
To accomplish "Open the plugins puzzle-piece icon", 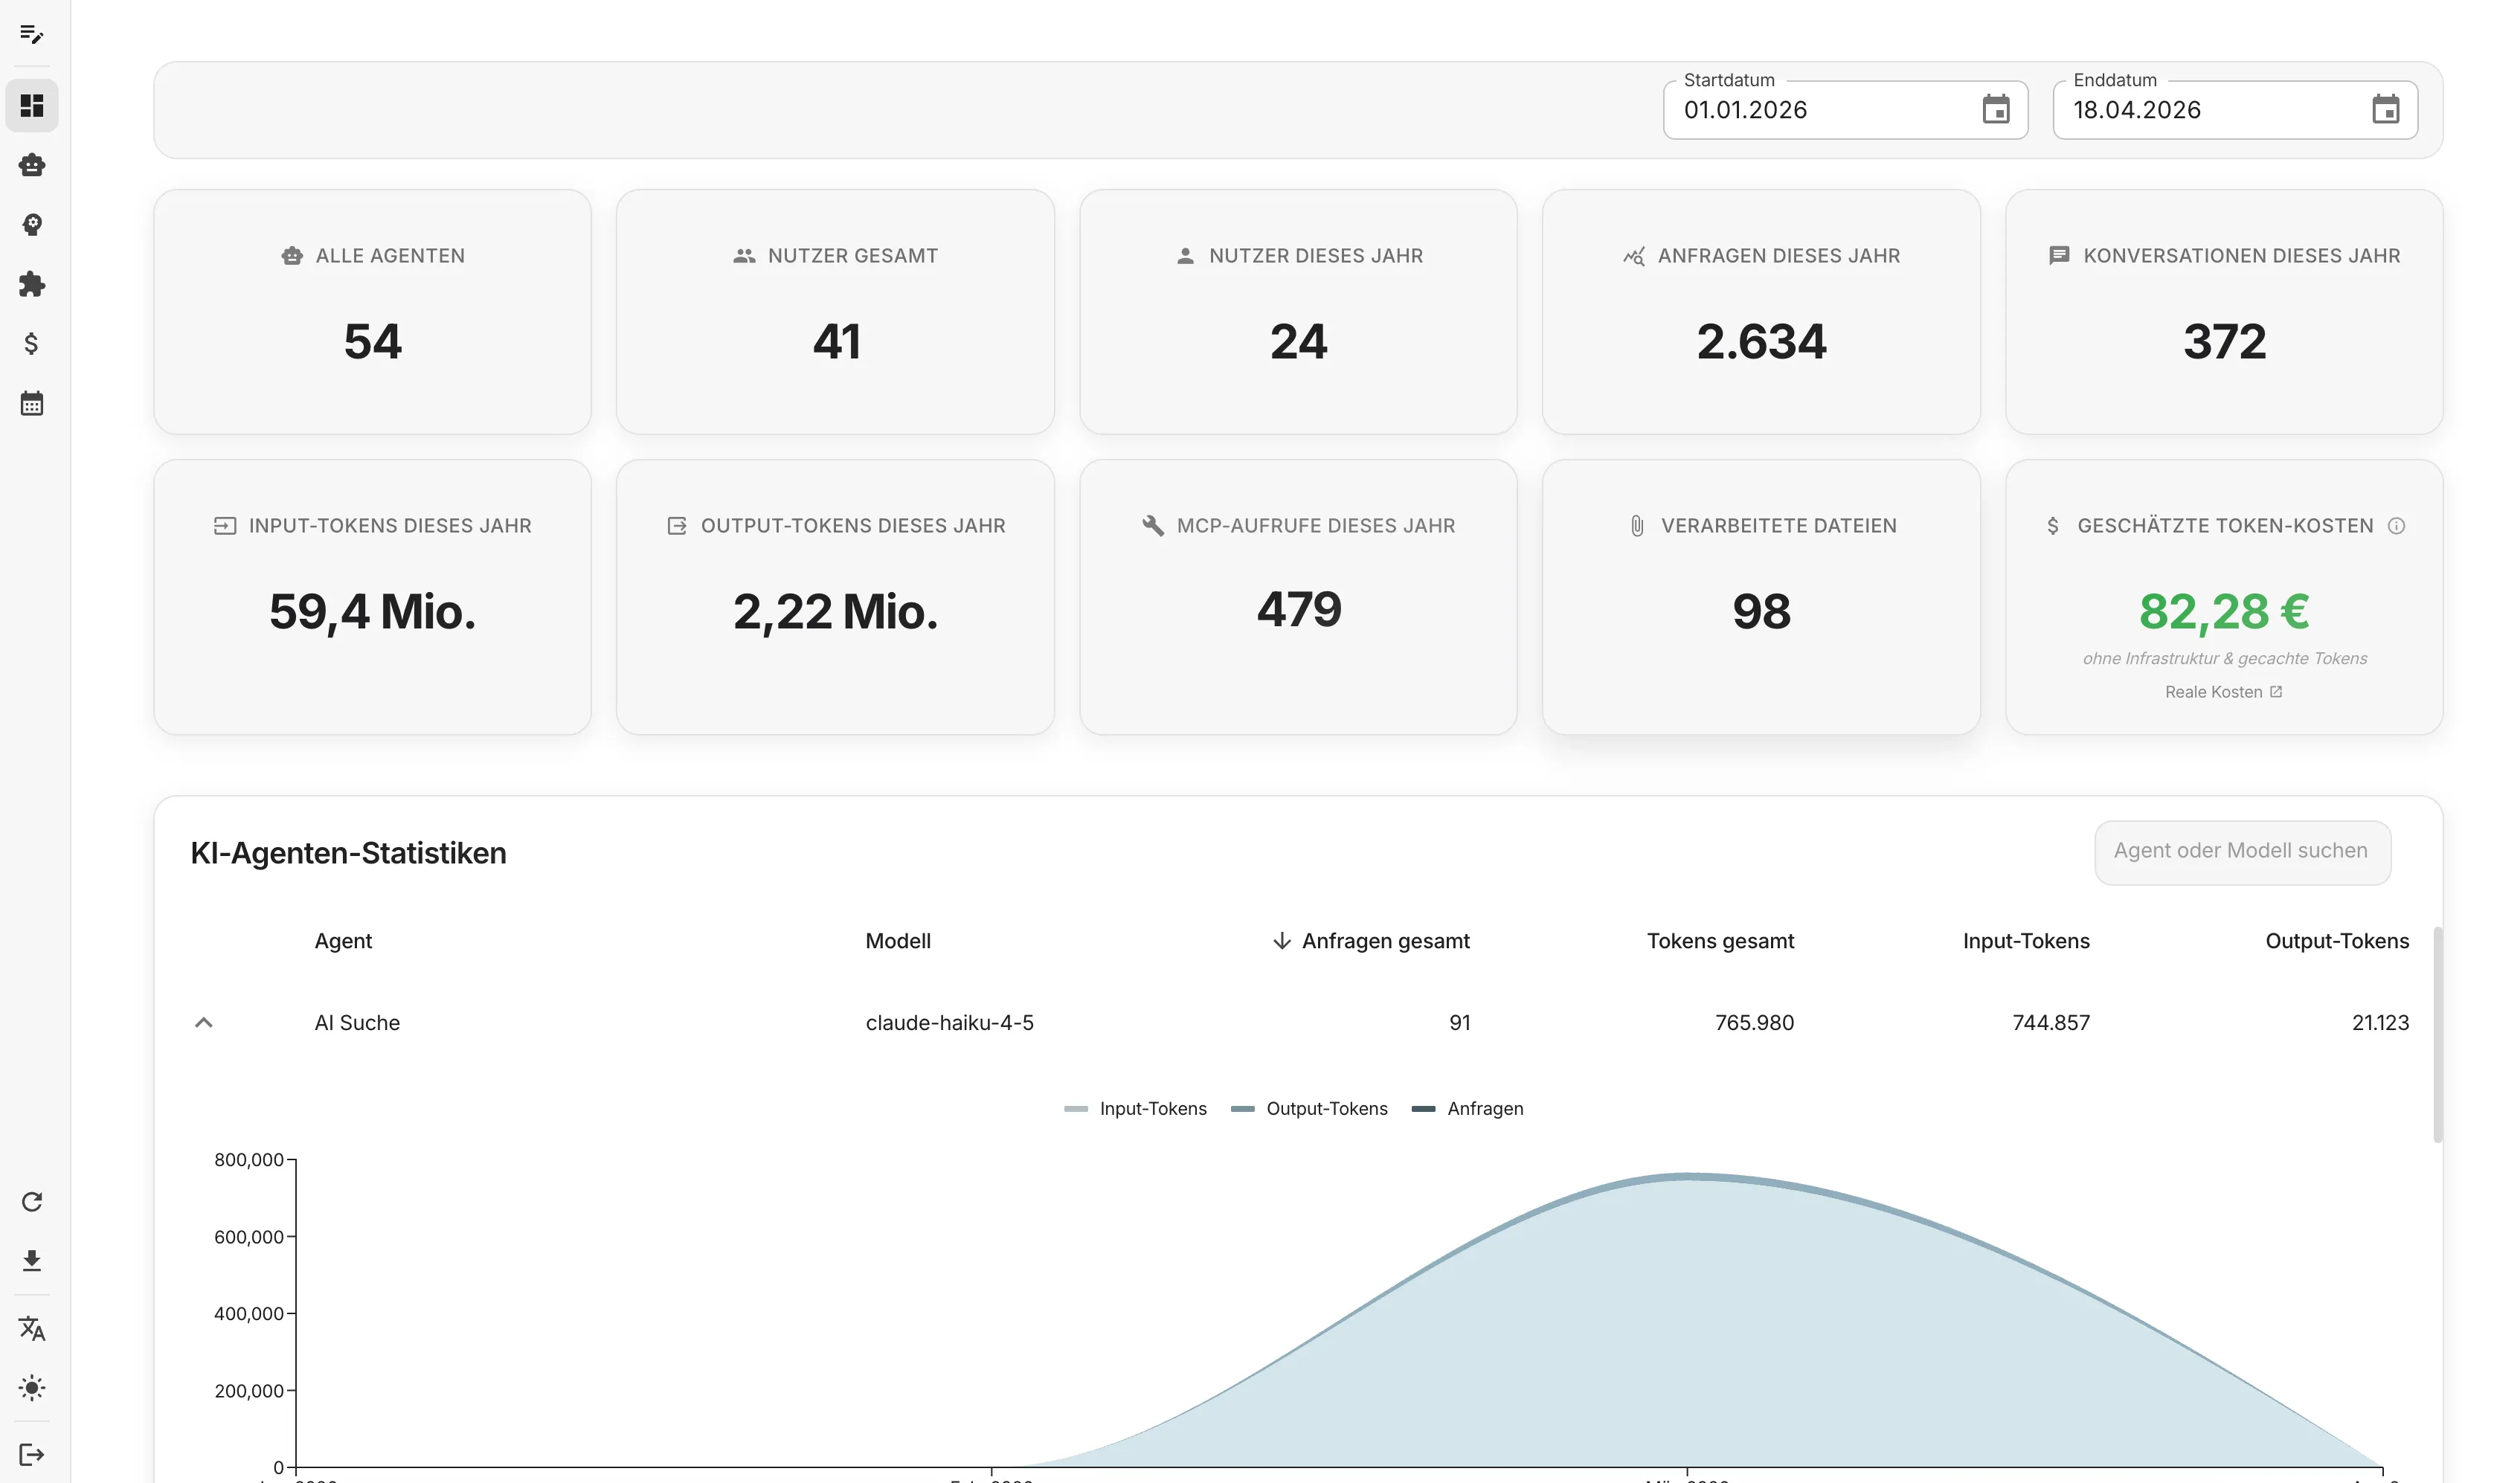I will click(33, 284).
